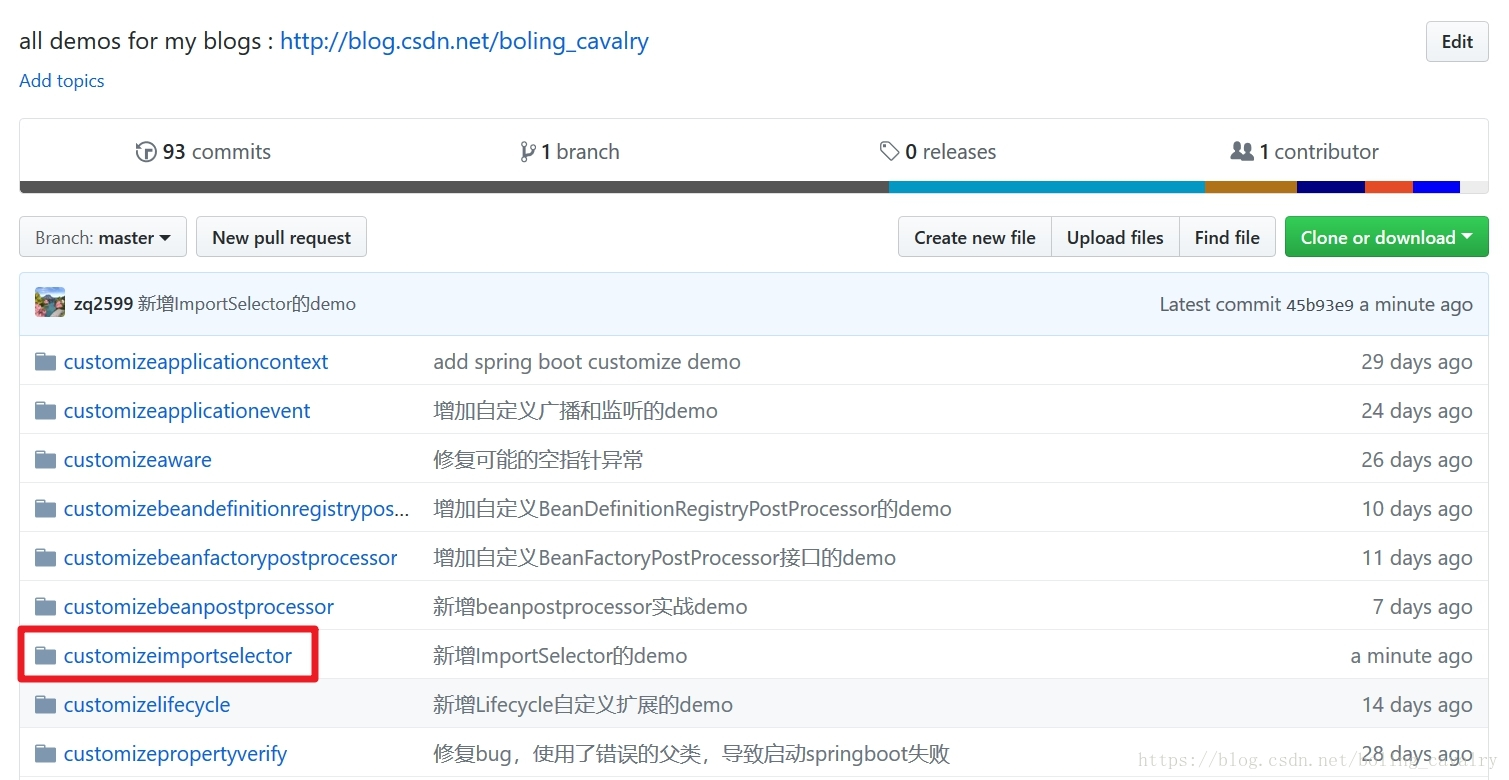
Task: Click the New pull request button
Action: click(281, 238)
